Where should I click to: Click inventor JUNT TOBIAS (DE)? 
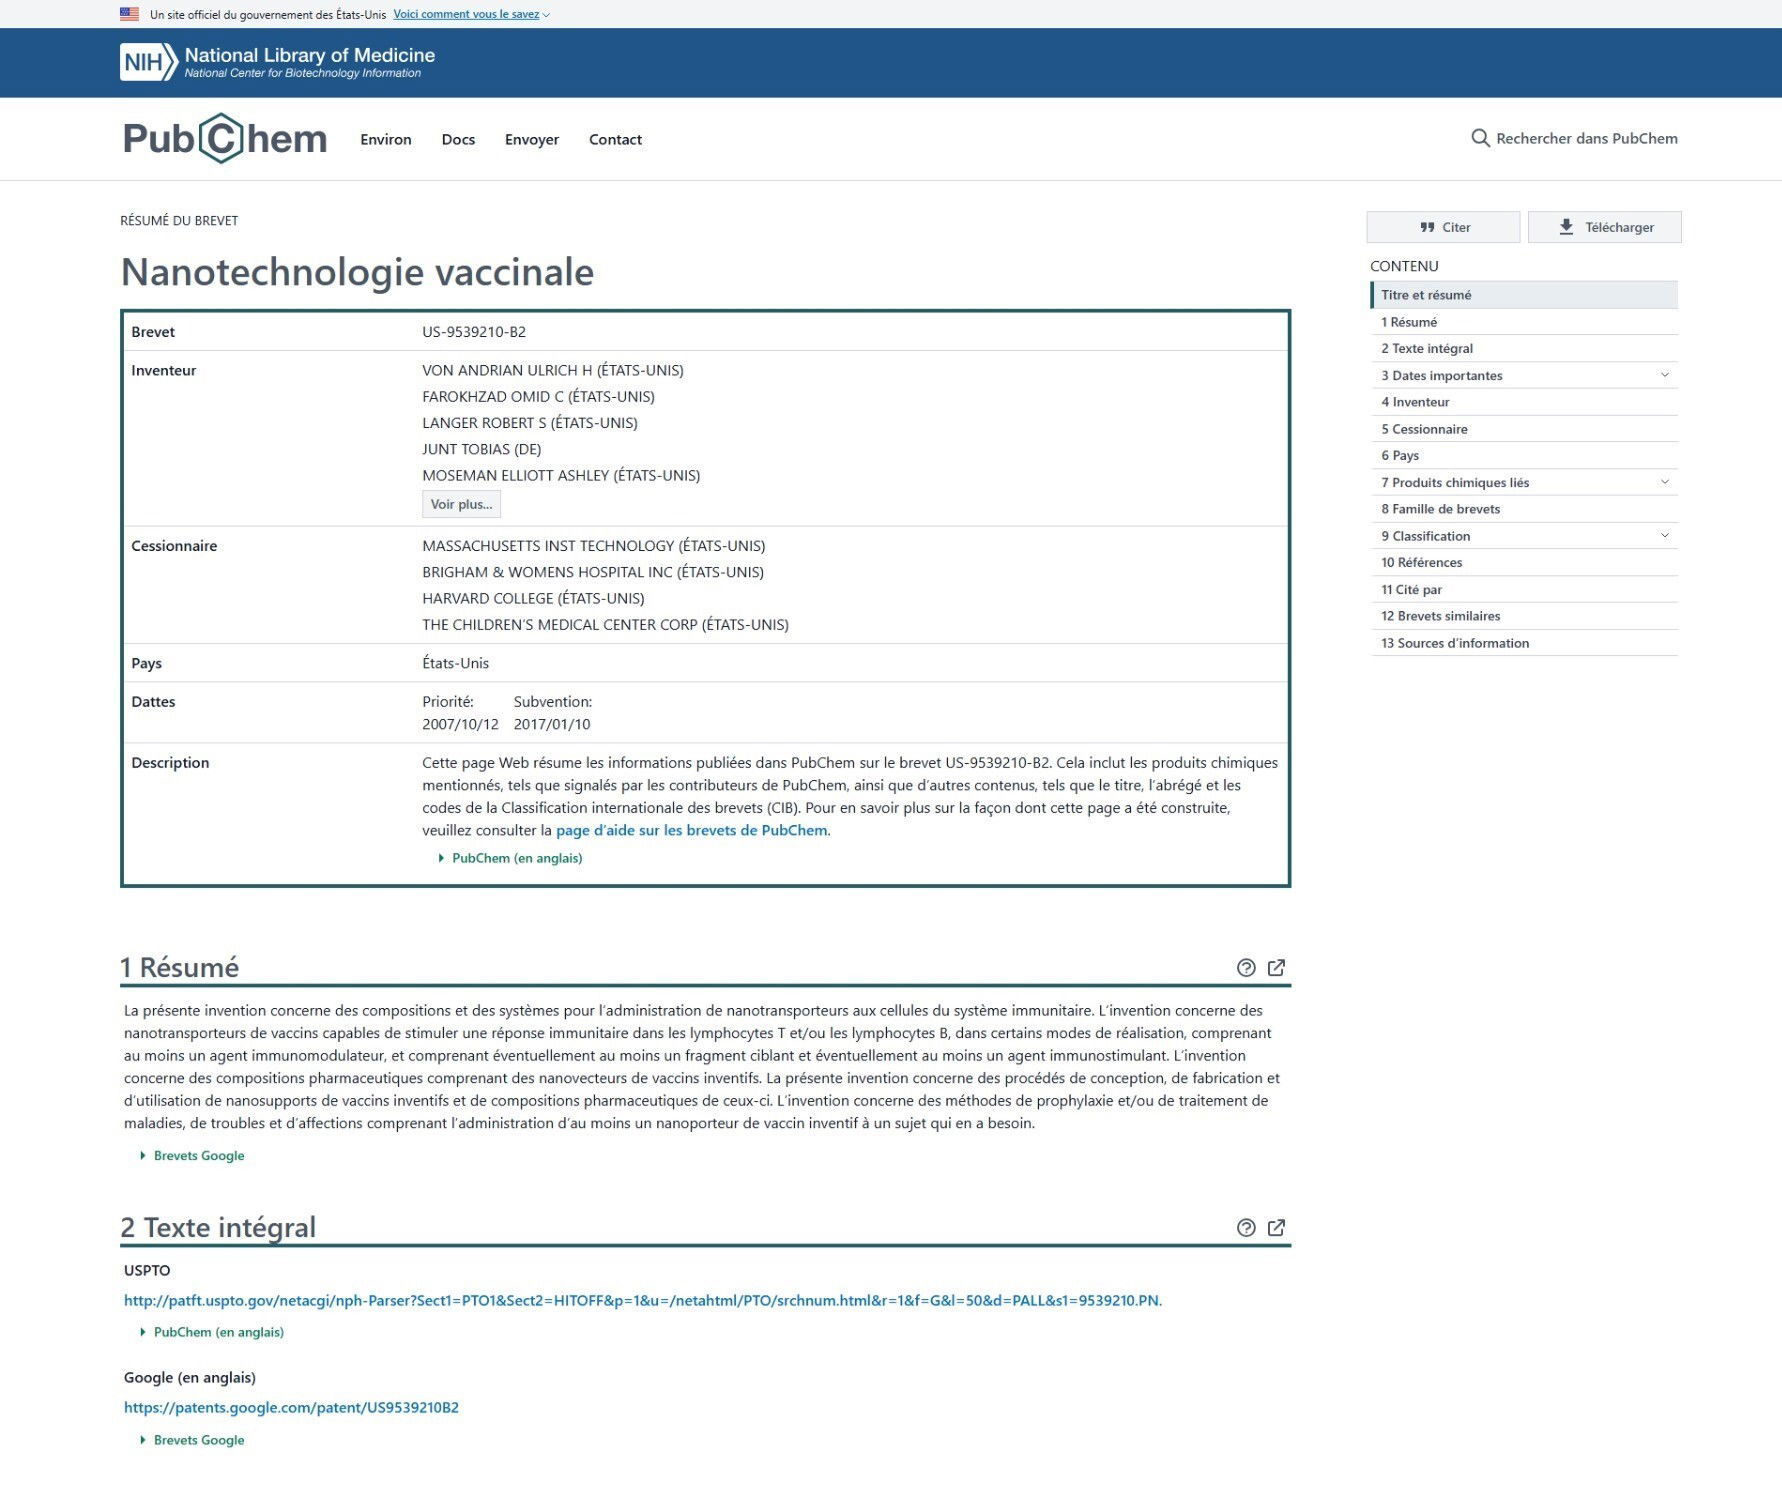482,449
